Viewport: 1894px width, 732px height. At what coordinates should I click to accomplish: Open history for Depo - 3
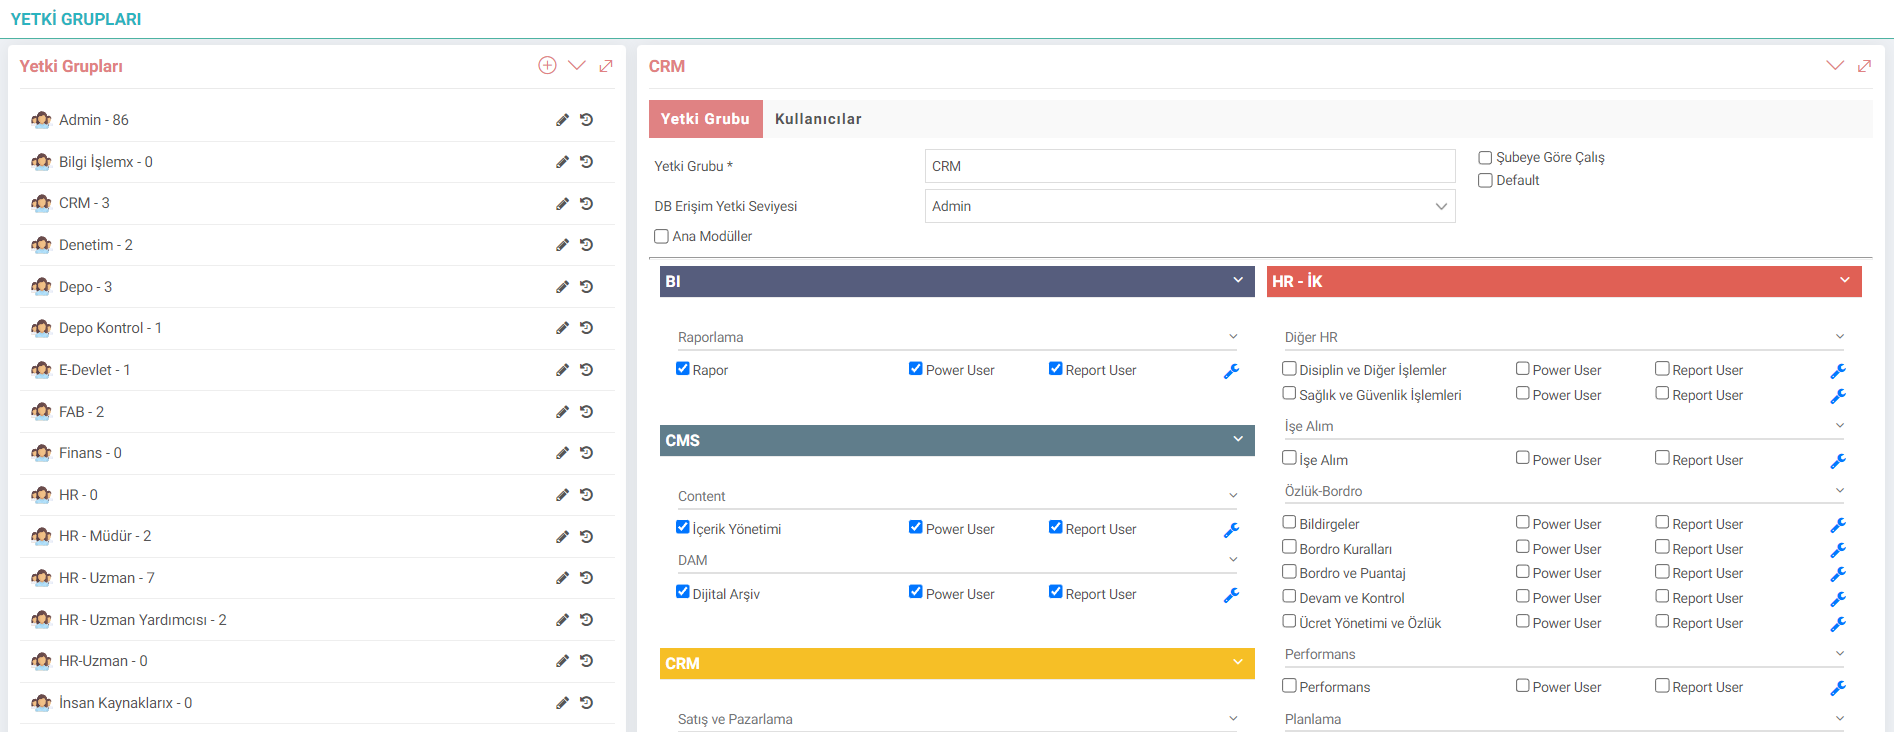point(587,287)
